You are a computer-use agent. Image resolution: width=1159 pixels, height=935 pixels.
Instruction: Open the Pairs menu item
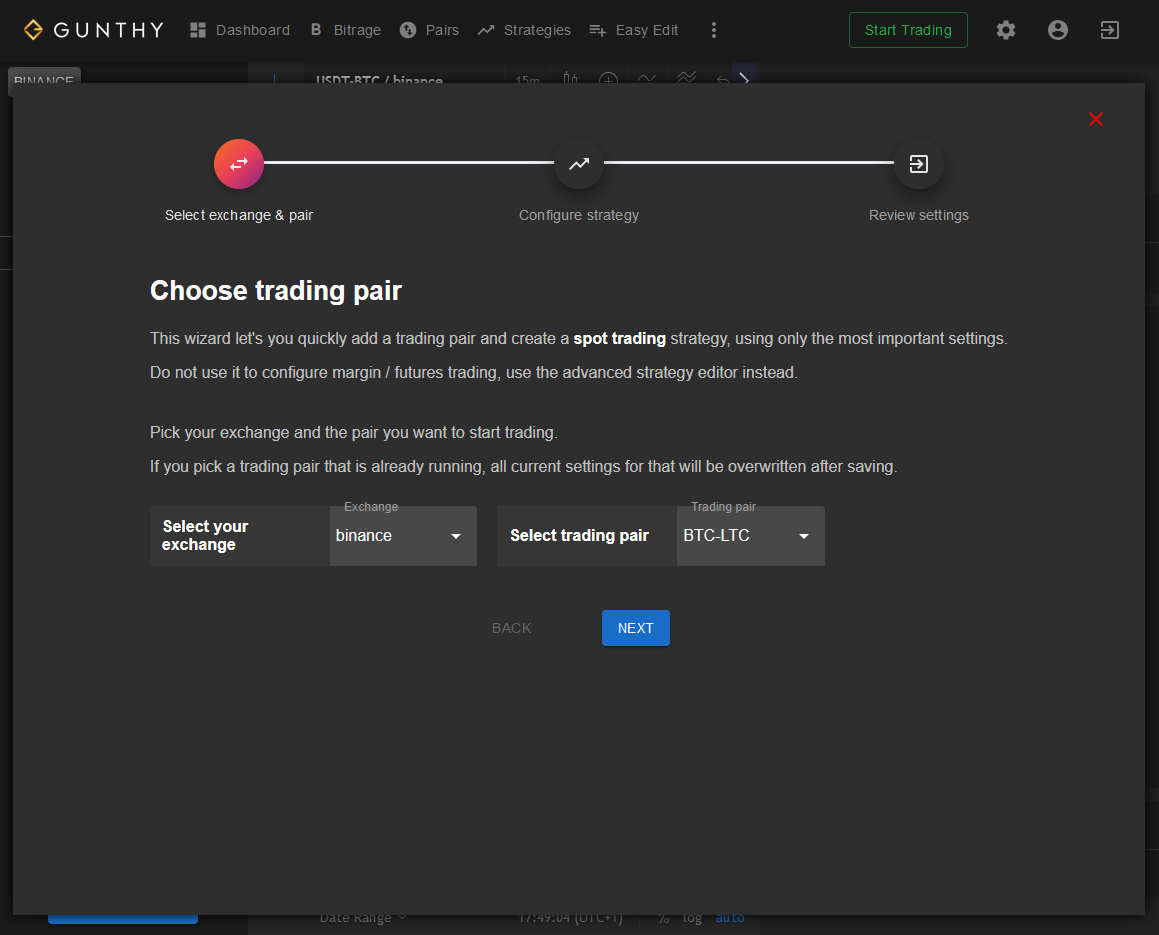pos(429,30)
